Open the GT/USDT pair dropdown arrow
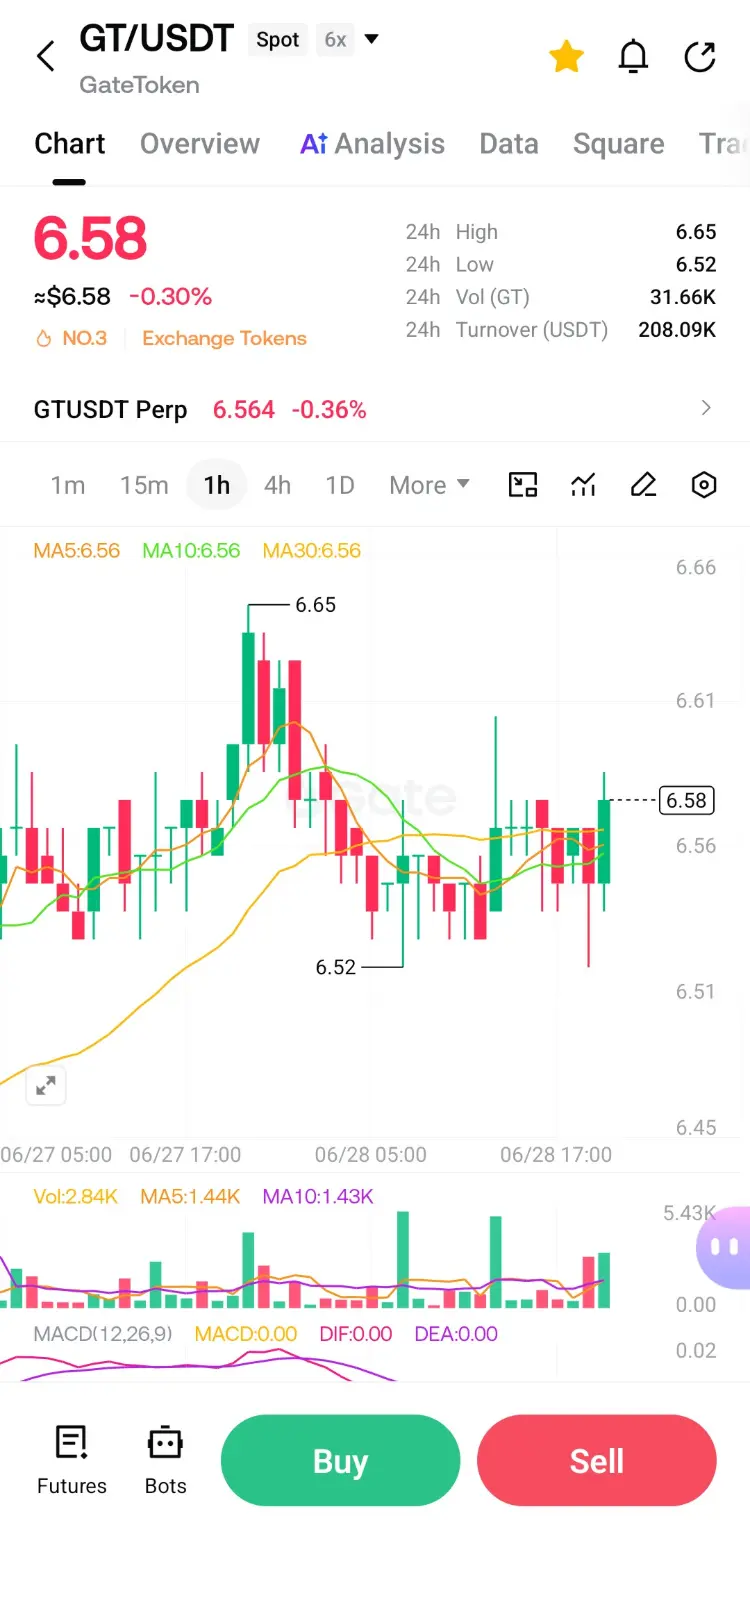 point(372,40)
